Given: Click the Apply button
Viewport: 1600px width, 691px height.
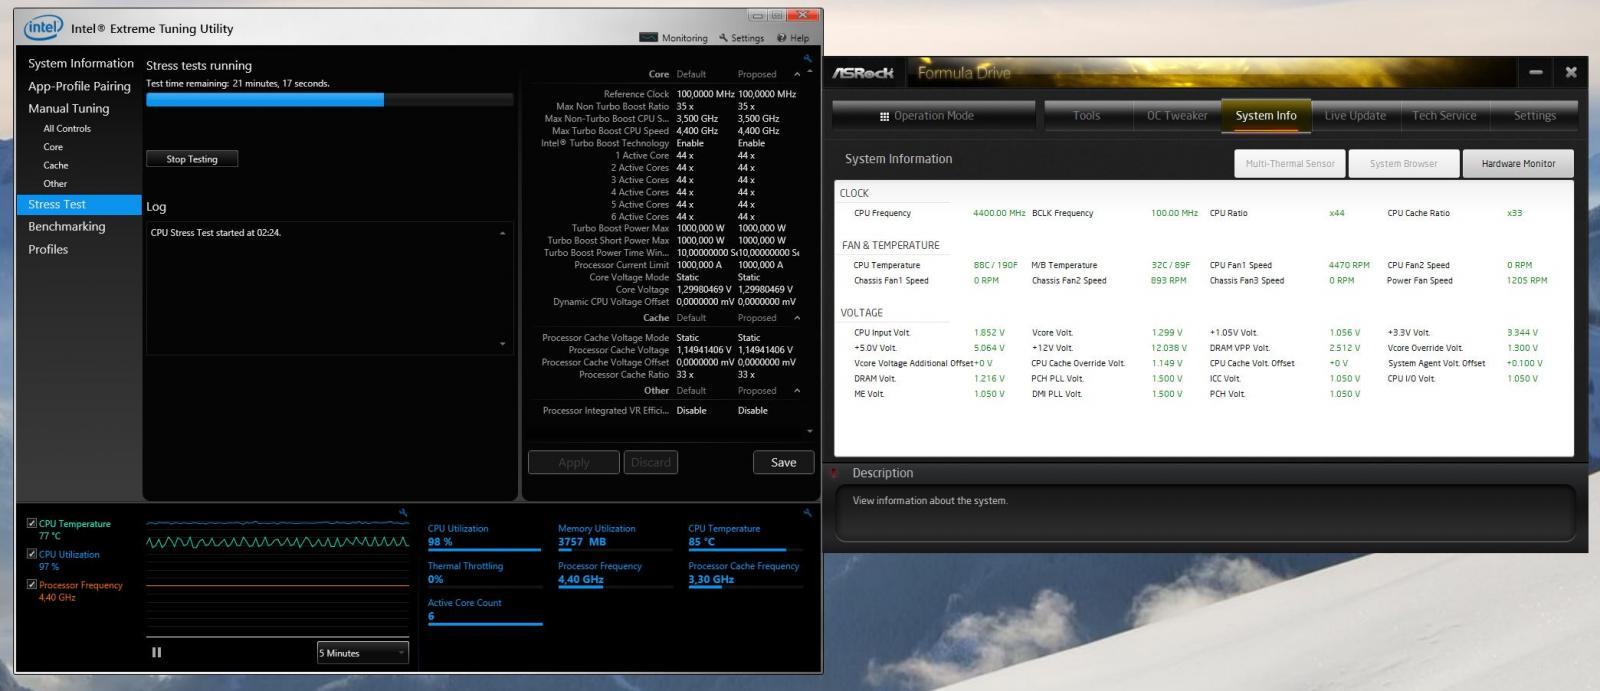Looking at the screenshot, I should [574, 462].
